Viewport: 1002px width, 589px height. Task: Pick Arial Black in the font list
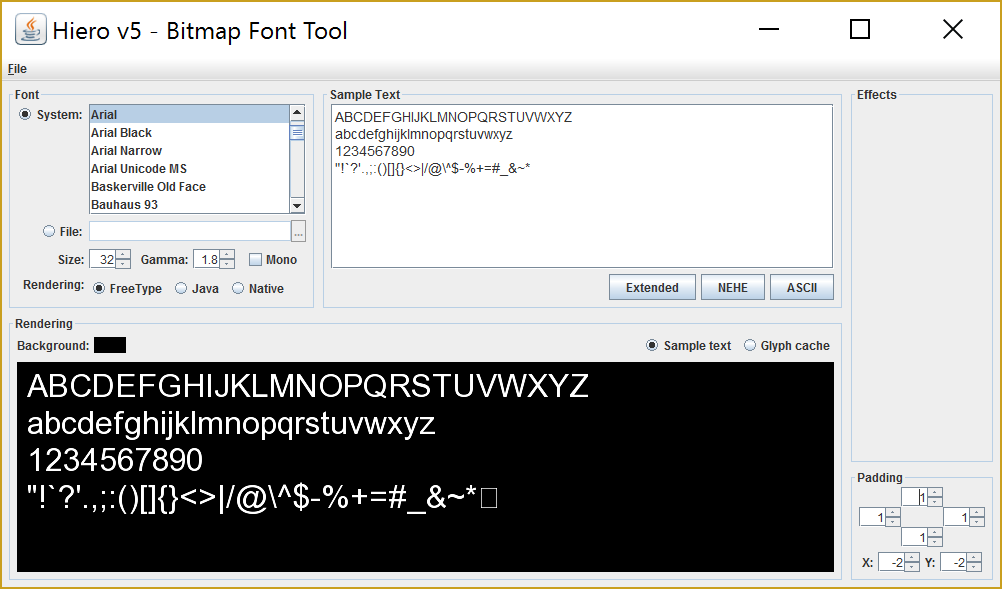point(189,133)
